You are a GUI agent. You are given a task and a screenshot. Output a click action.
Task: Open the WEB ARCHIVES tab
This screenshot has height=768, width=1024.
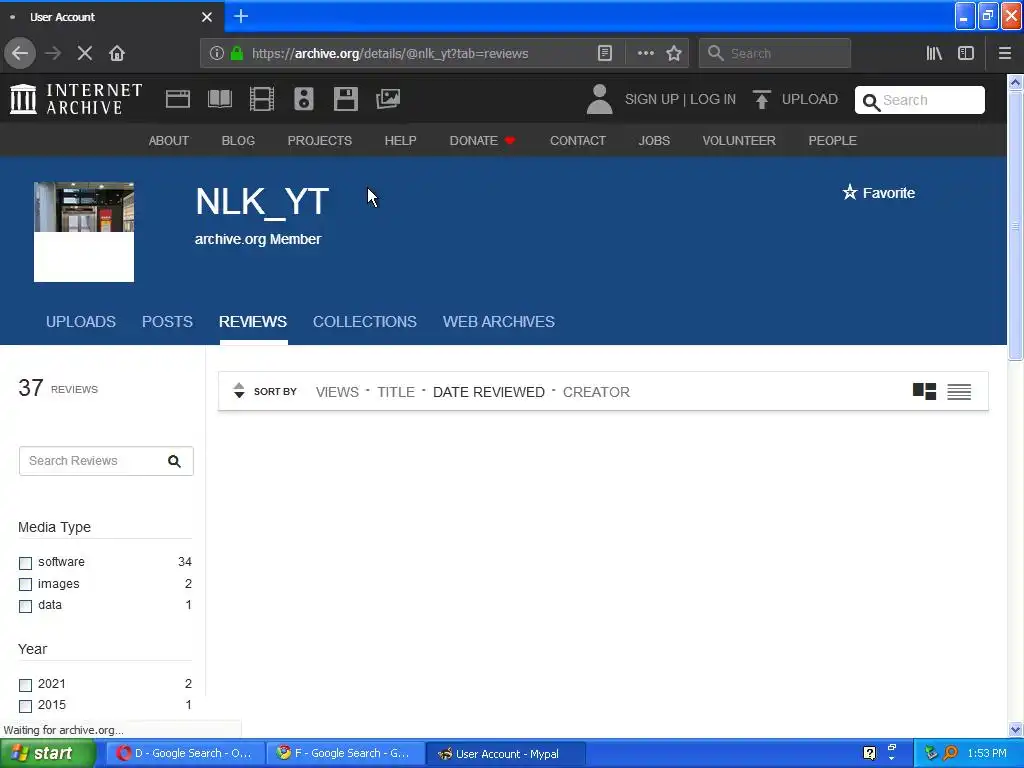click(x=499, y=321)
